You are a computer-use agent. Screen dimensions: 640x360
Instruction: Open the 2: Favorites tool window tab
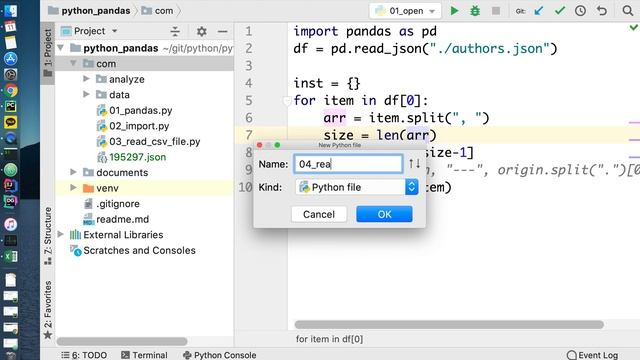click(48, 310)
